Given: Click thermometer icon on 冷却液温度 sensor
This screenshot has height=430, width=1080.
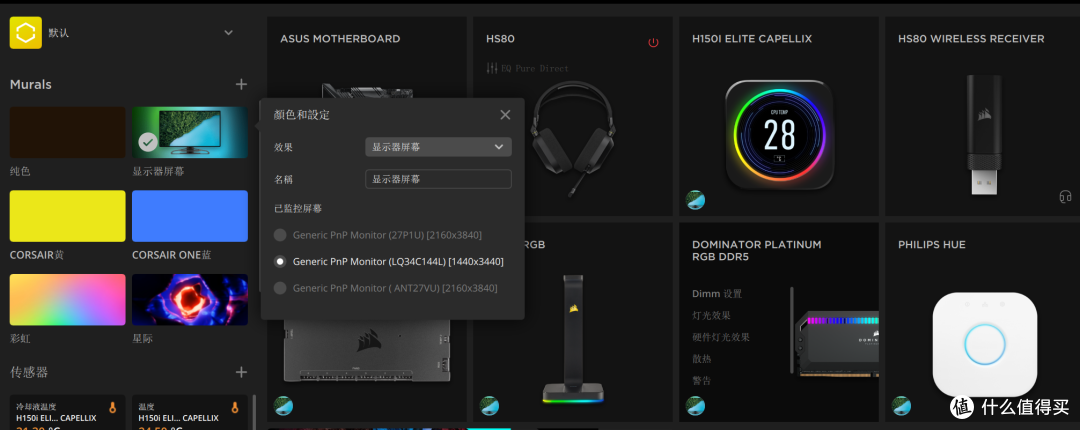Looking at the screenshot, I should (112, 407).
